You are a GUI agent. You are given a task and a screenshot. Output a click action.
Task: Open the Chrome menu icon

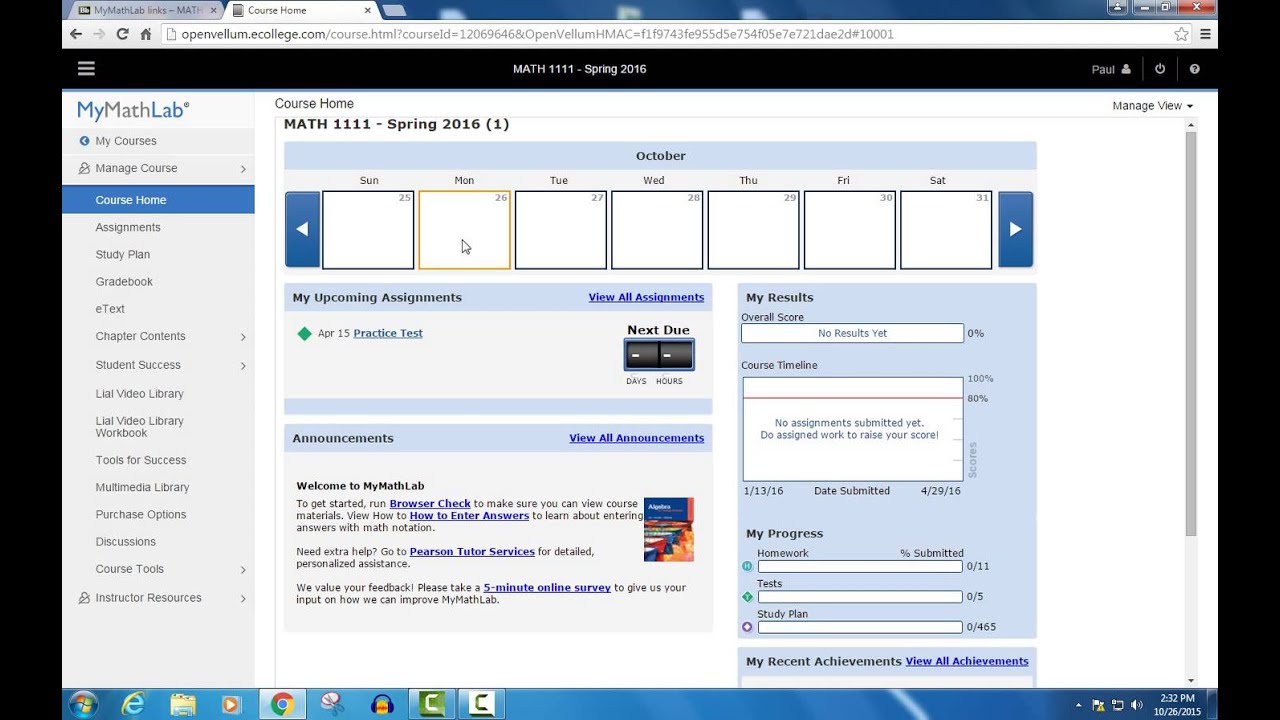coord(1205,34)
